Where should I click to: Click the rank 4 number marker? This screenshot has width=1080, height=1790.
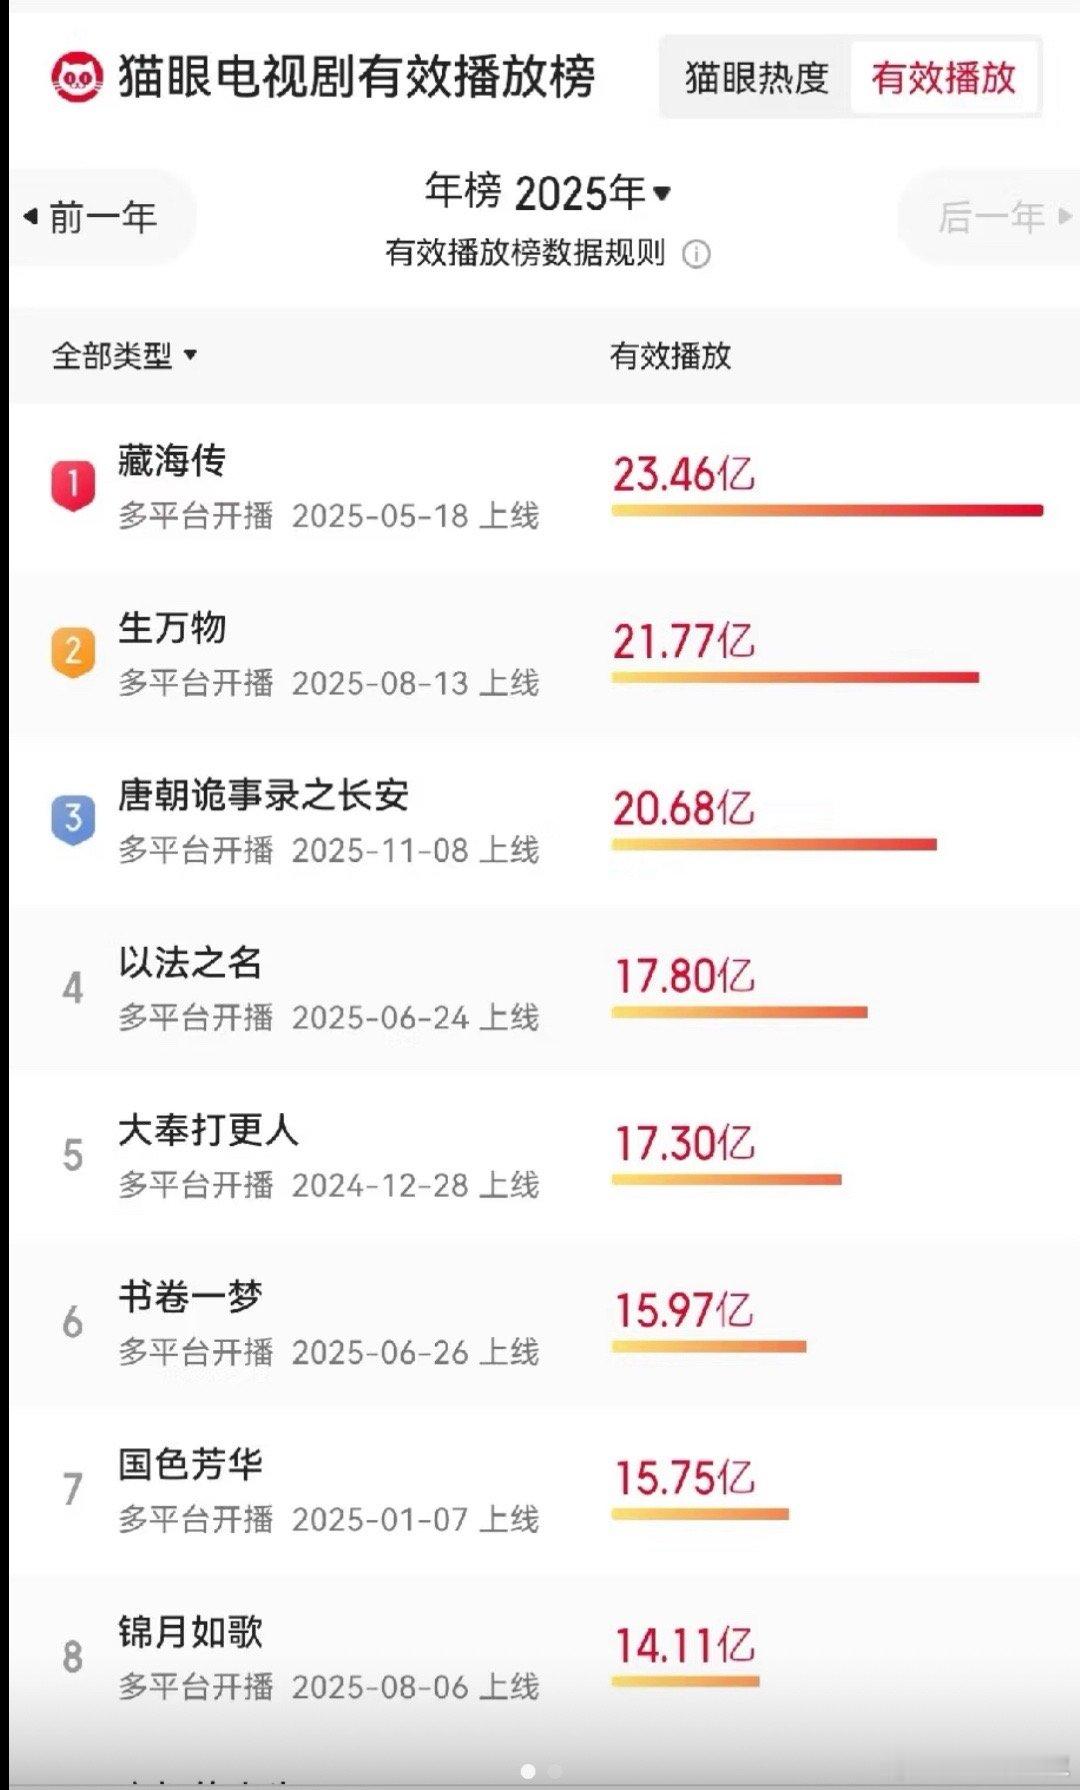73,988
